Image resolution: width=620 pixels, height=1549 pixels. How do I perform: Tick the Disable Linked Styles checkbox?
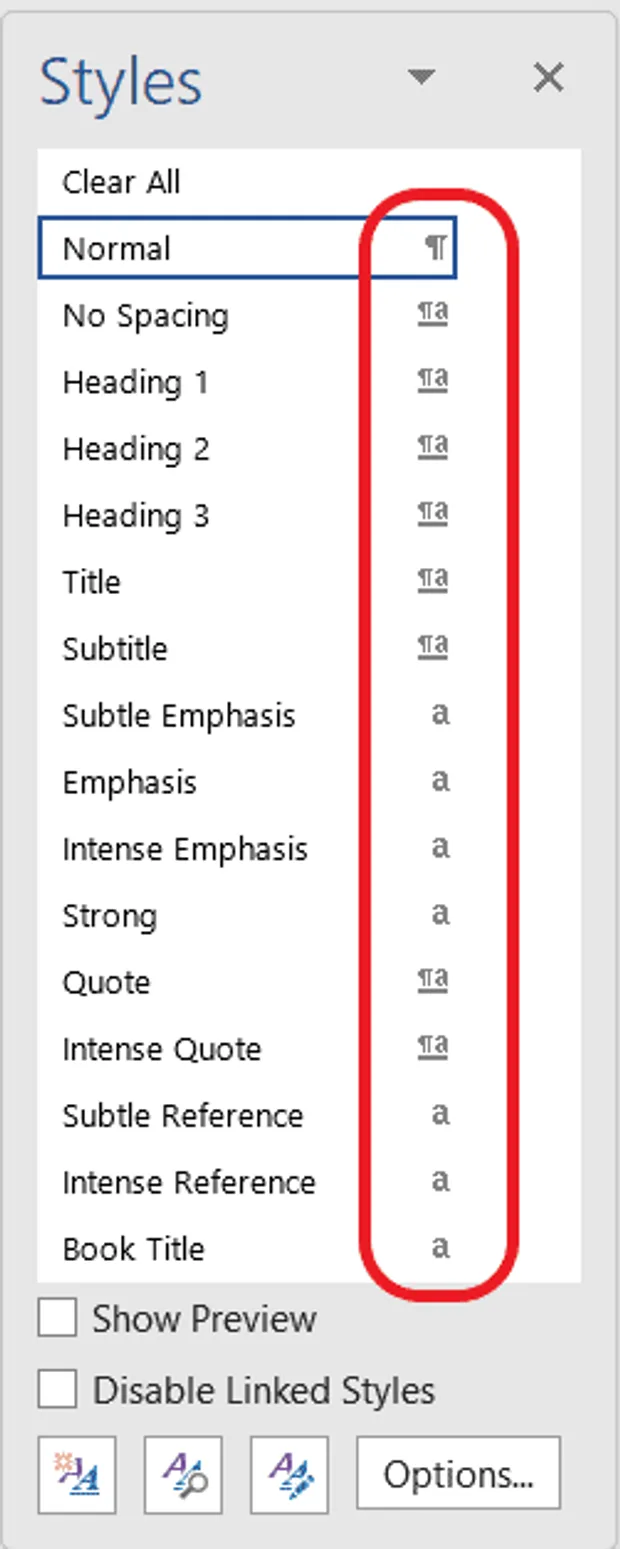pos(57,1390)
